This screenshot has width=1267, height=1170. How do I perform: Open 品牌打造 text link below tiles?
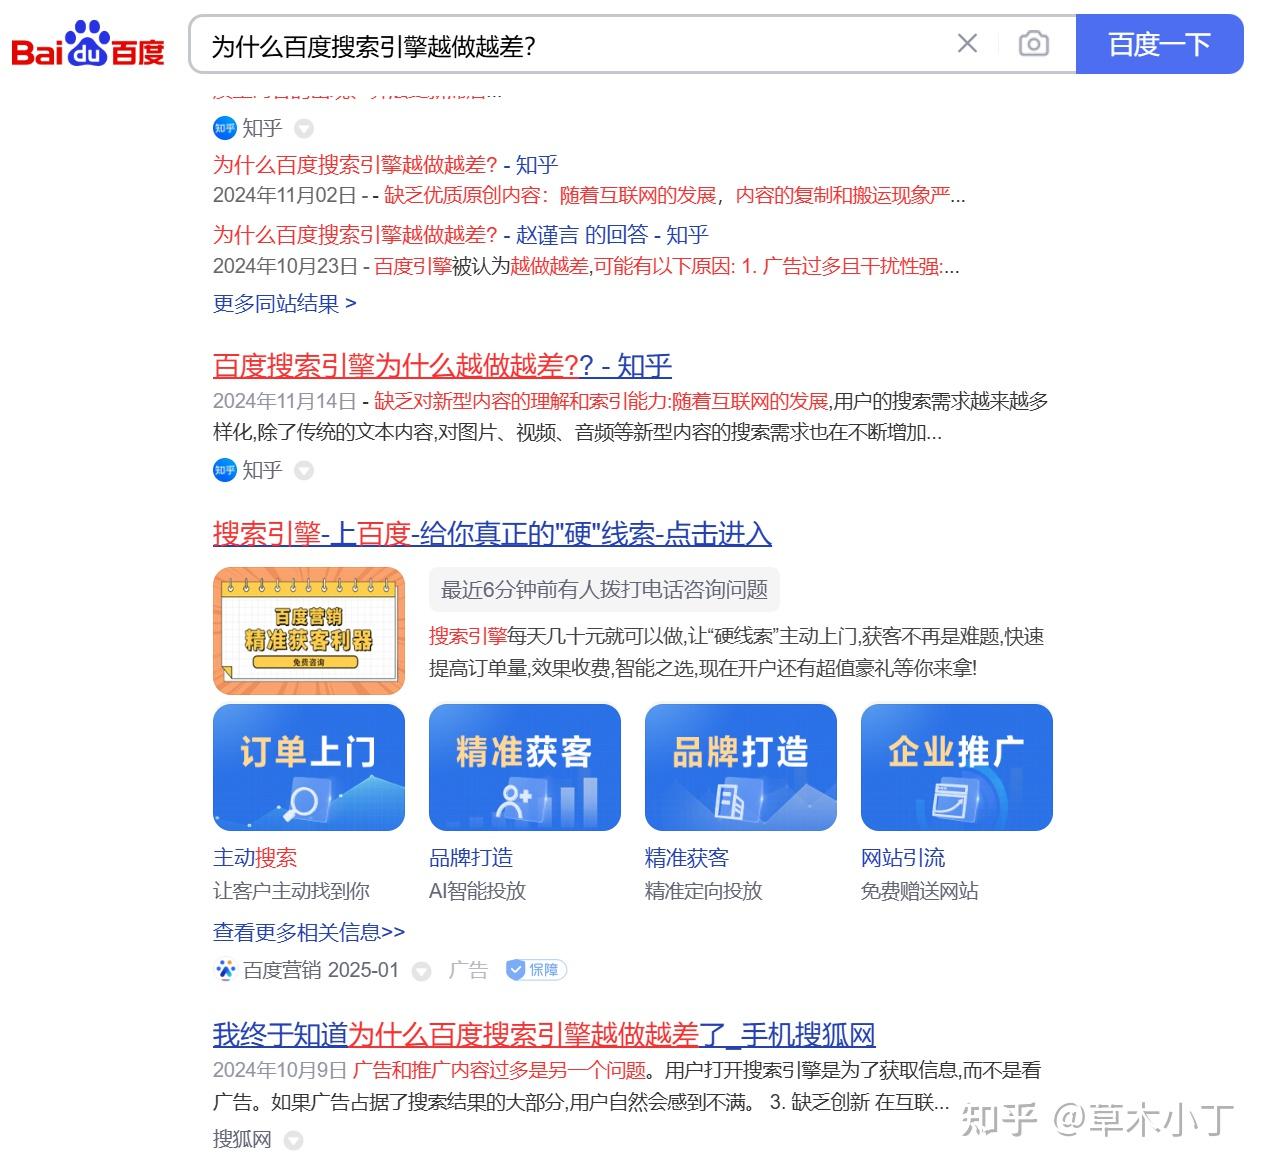(x=471, y=858)
